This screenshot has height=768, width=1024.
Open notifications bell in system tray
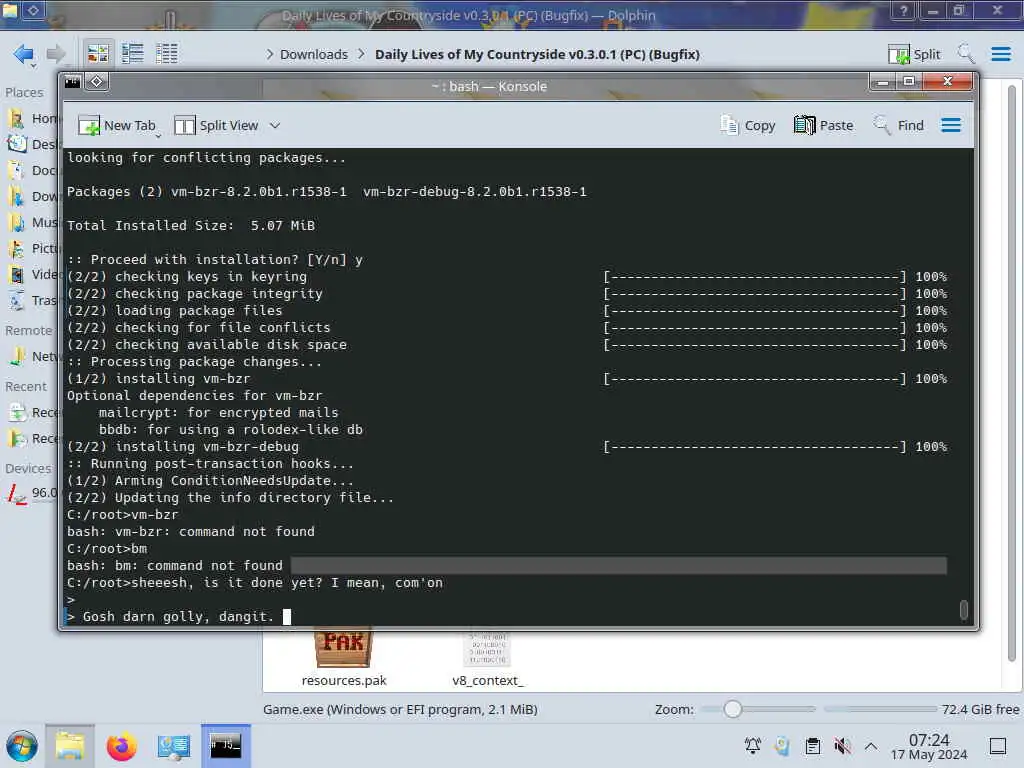click(753, 746)
